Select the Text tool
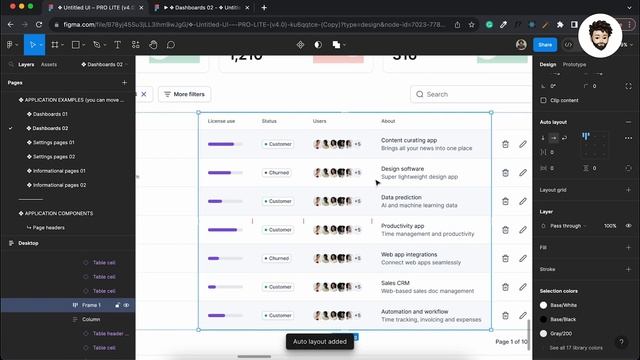This screenshot has width=640, height=360. (118, 45)
